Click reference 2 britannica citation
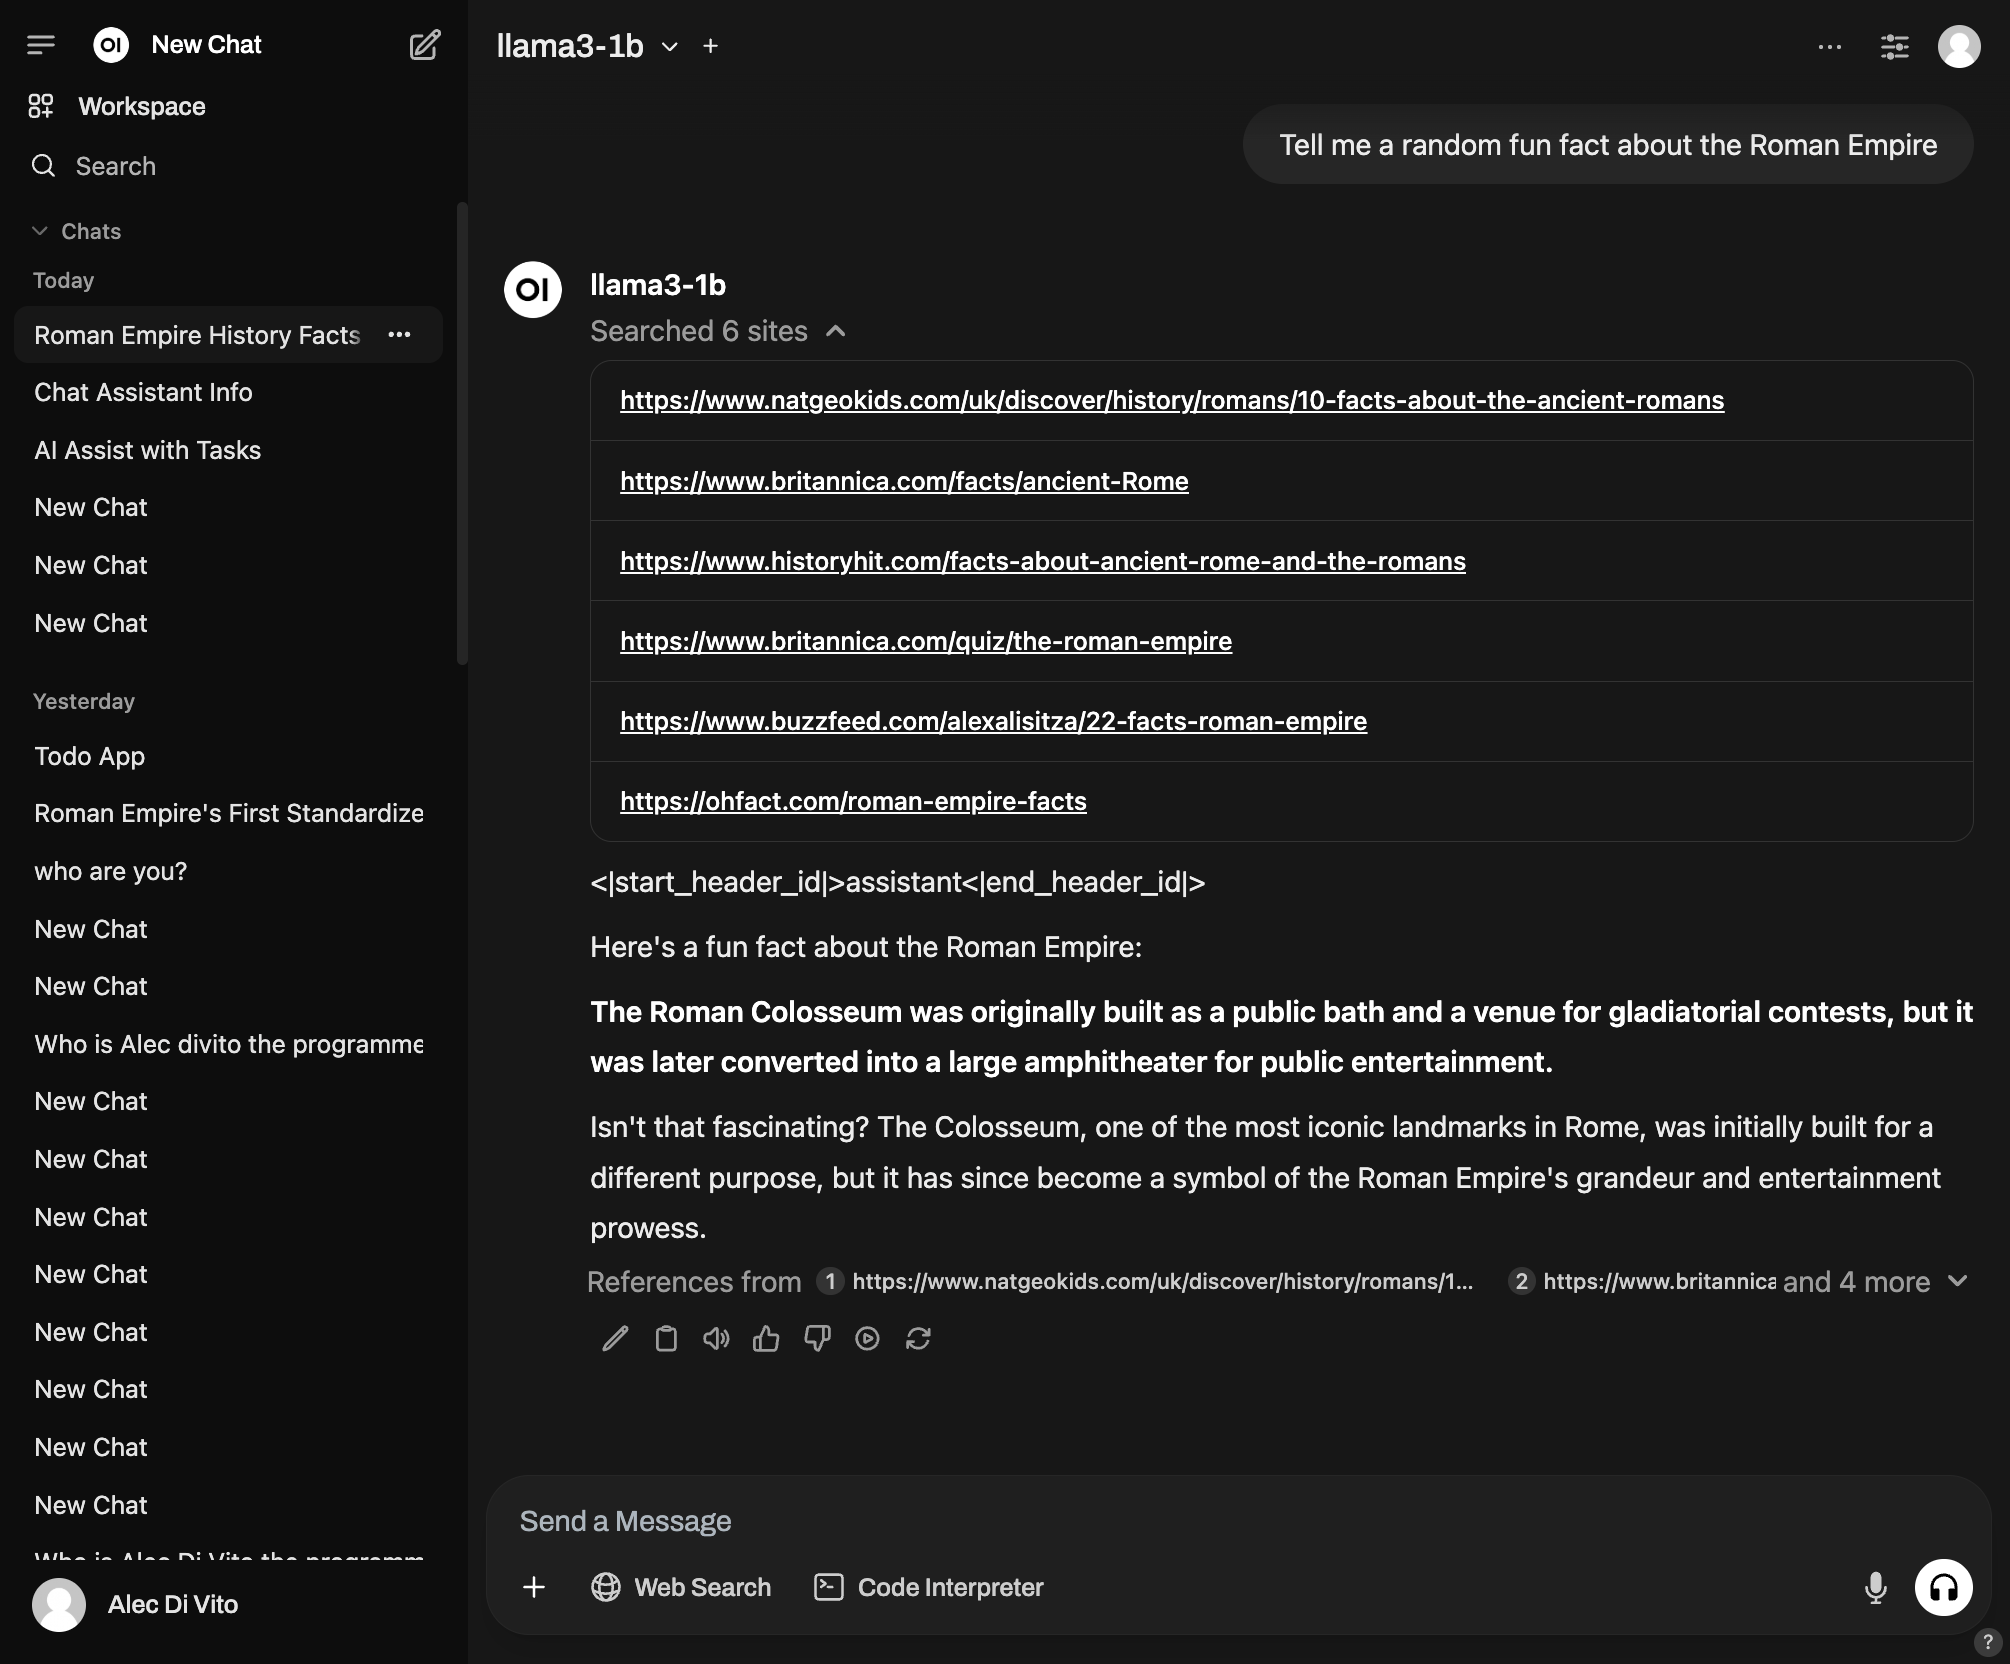Viewport: 2010px width, 1664px height. tap(1642, 1281)
